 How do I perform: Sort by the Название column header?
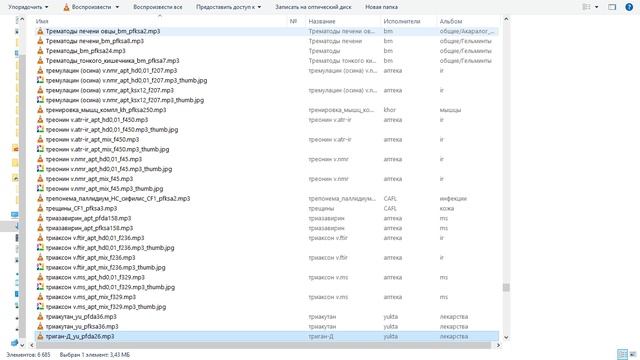pyautogui.click(x=322, y=21)
